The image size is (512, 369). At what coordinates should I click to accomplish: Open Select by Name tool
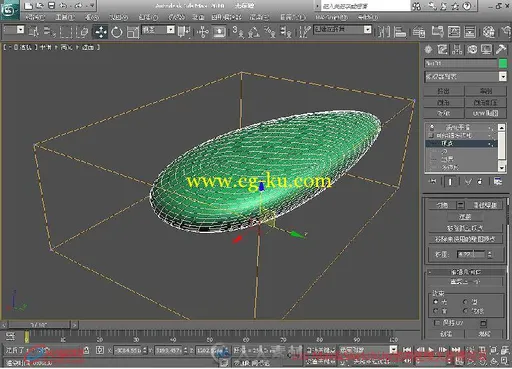click(49, 32)
